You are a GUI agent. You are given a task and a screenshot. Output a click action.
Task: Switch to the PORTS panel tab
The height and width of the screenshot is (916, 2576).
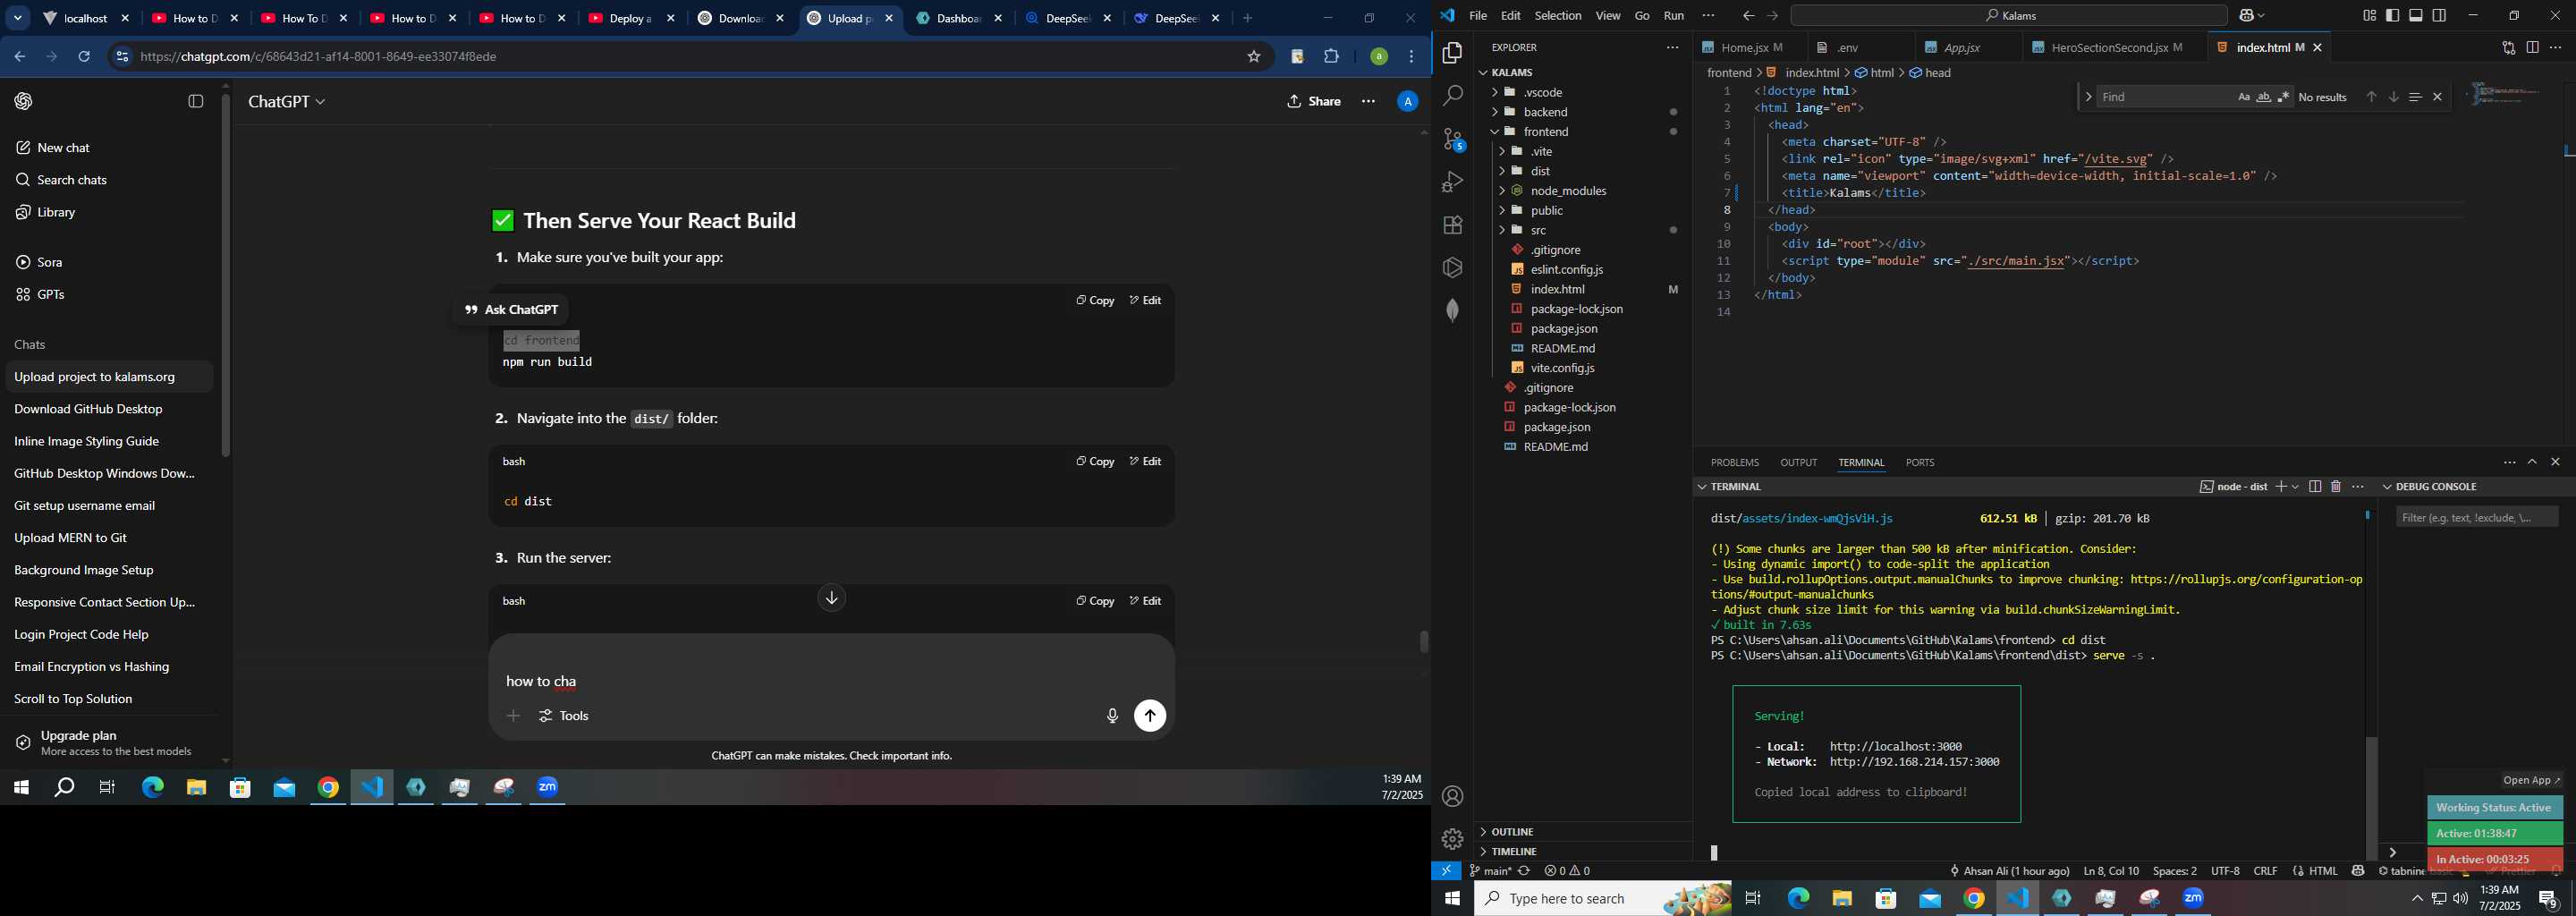pos(1919,463)
